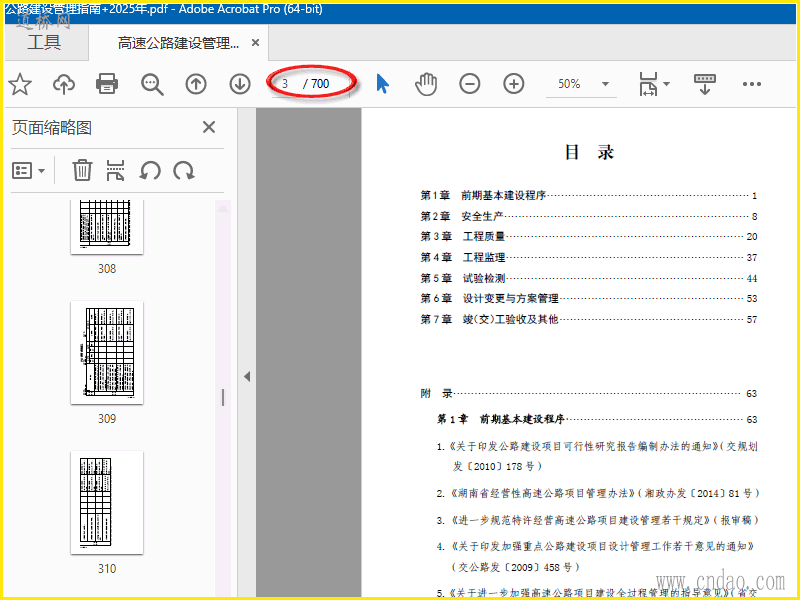Click the page label 309
The width and height of the screenshot is (800, 600).
(x=107, y=418)
